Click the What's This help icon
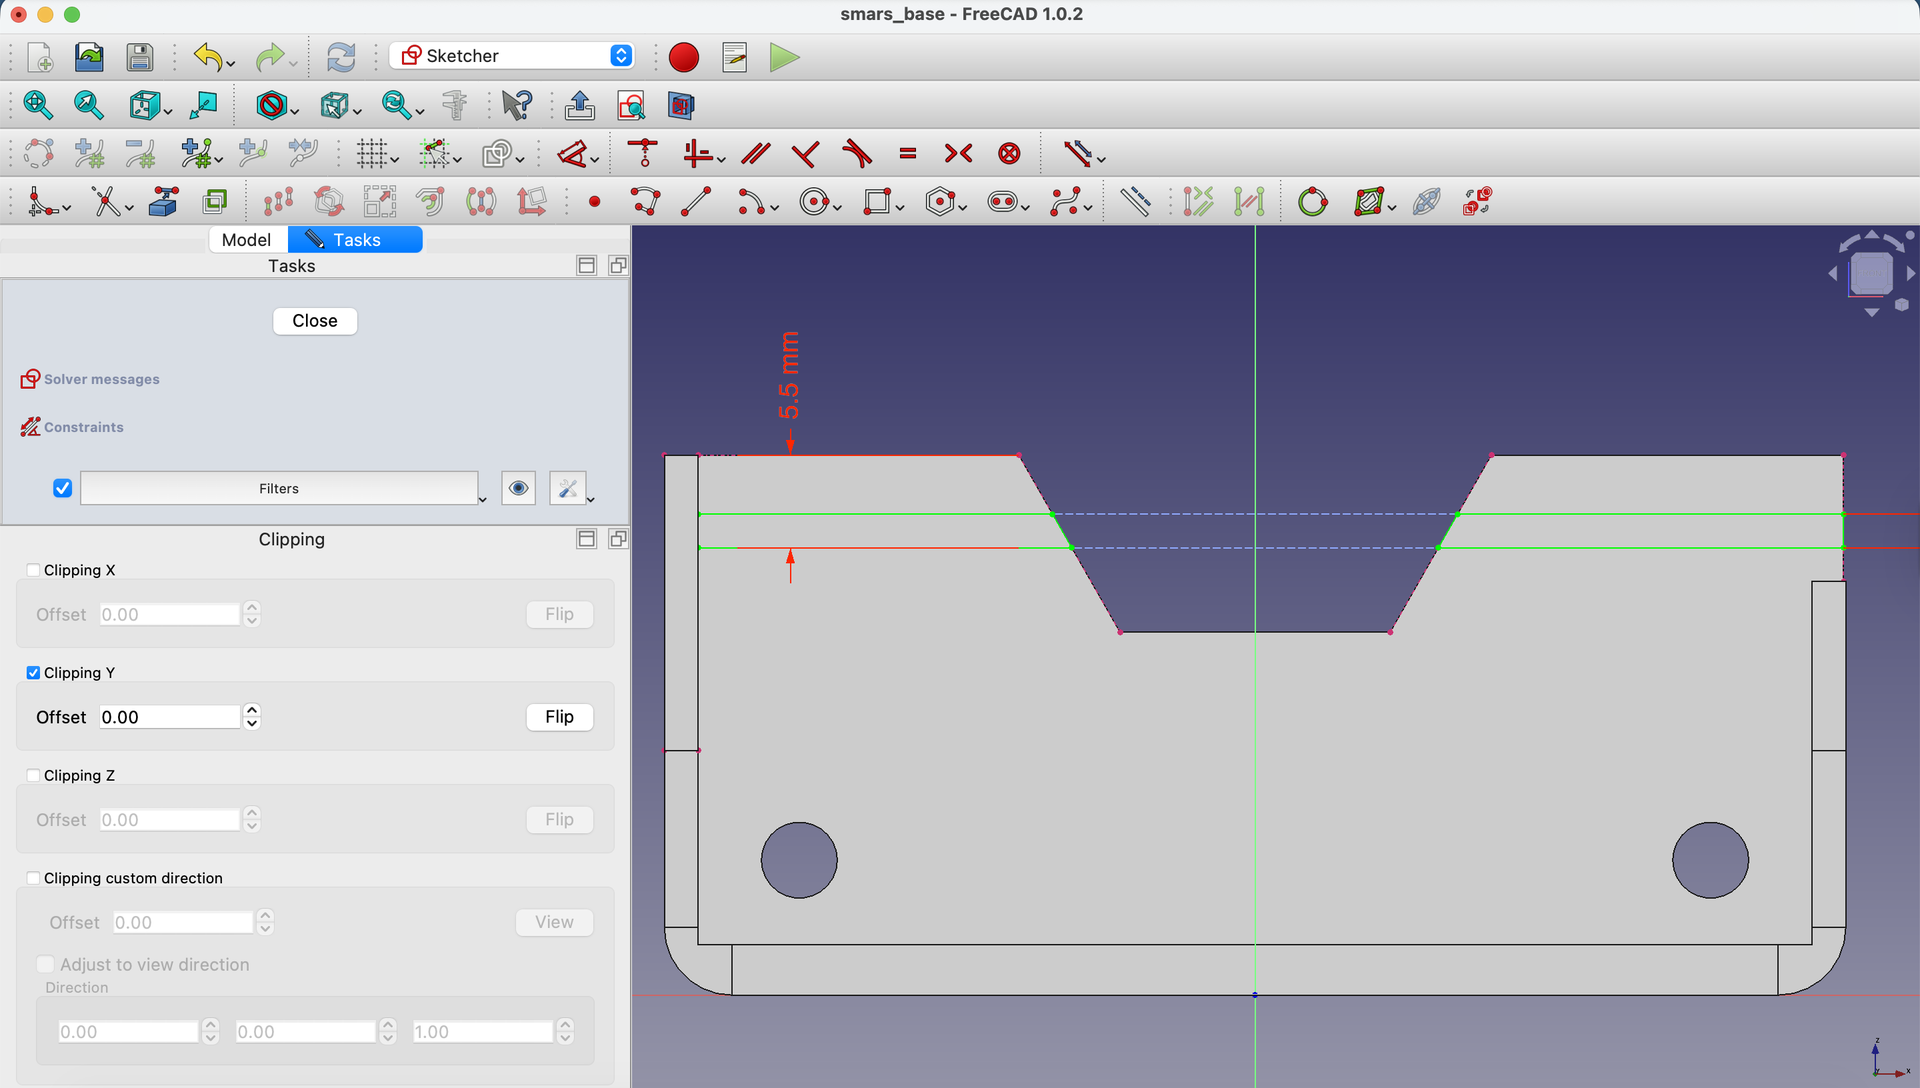This screenshot has width=1920, height=1088. click(x=518, y=105)
